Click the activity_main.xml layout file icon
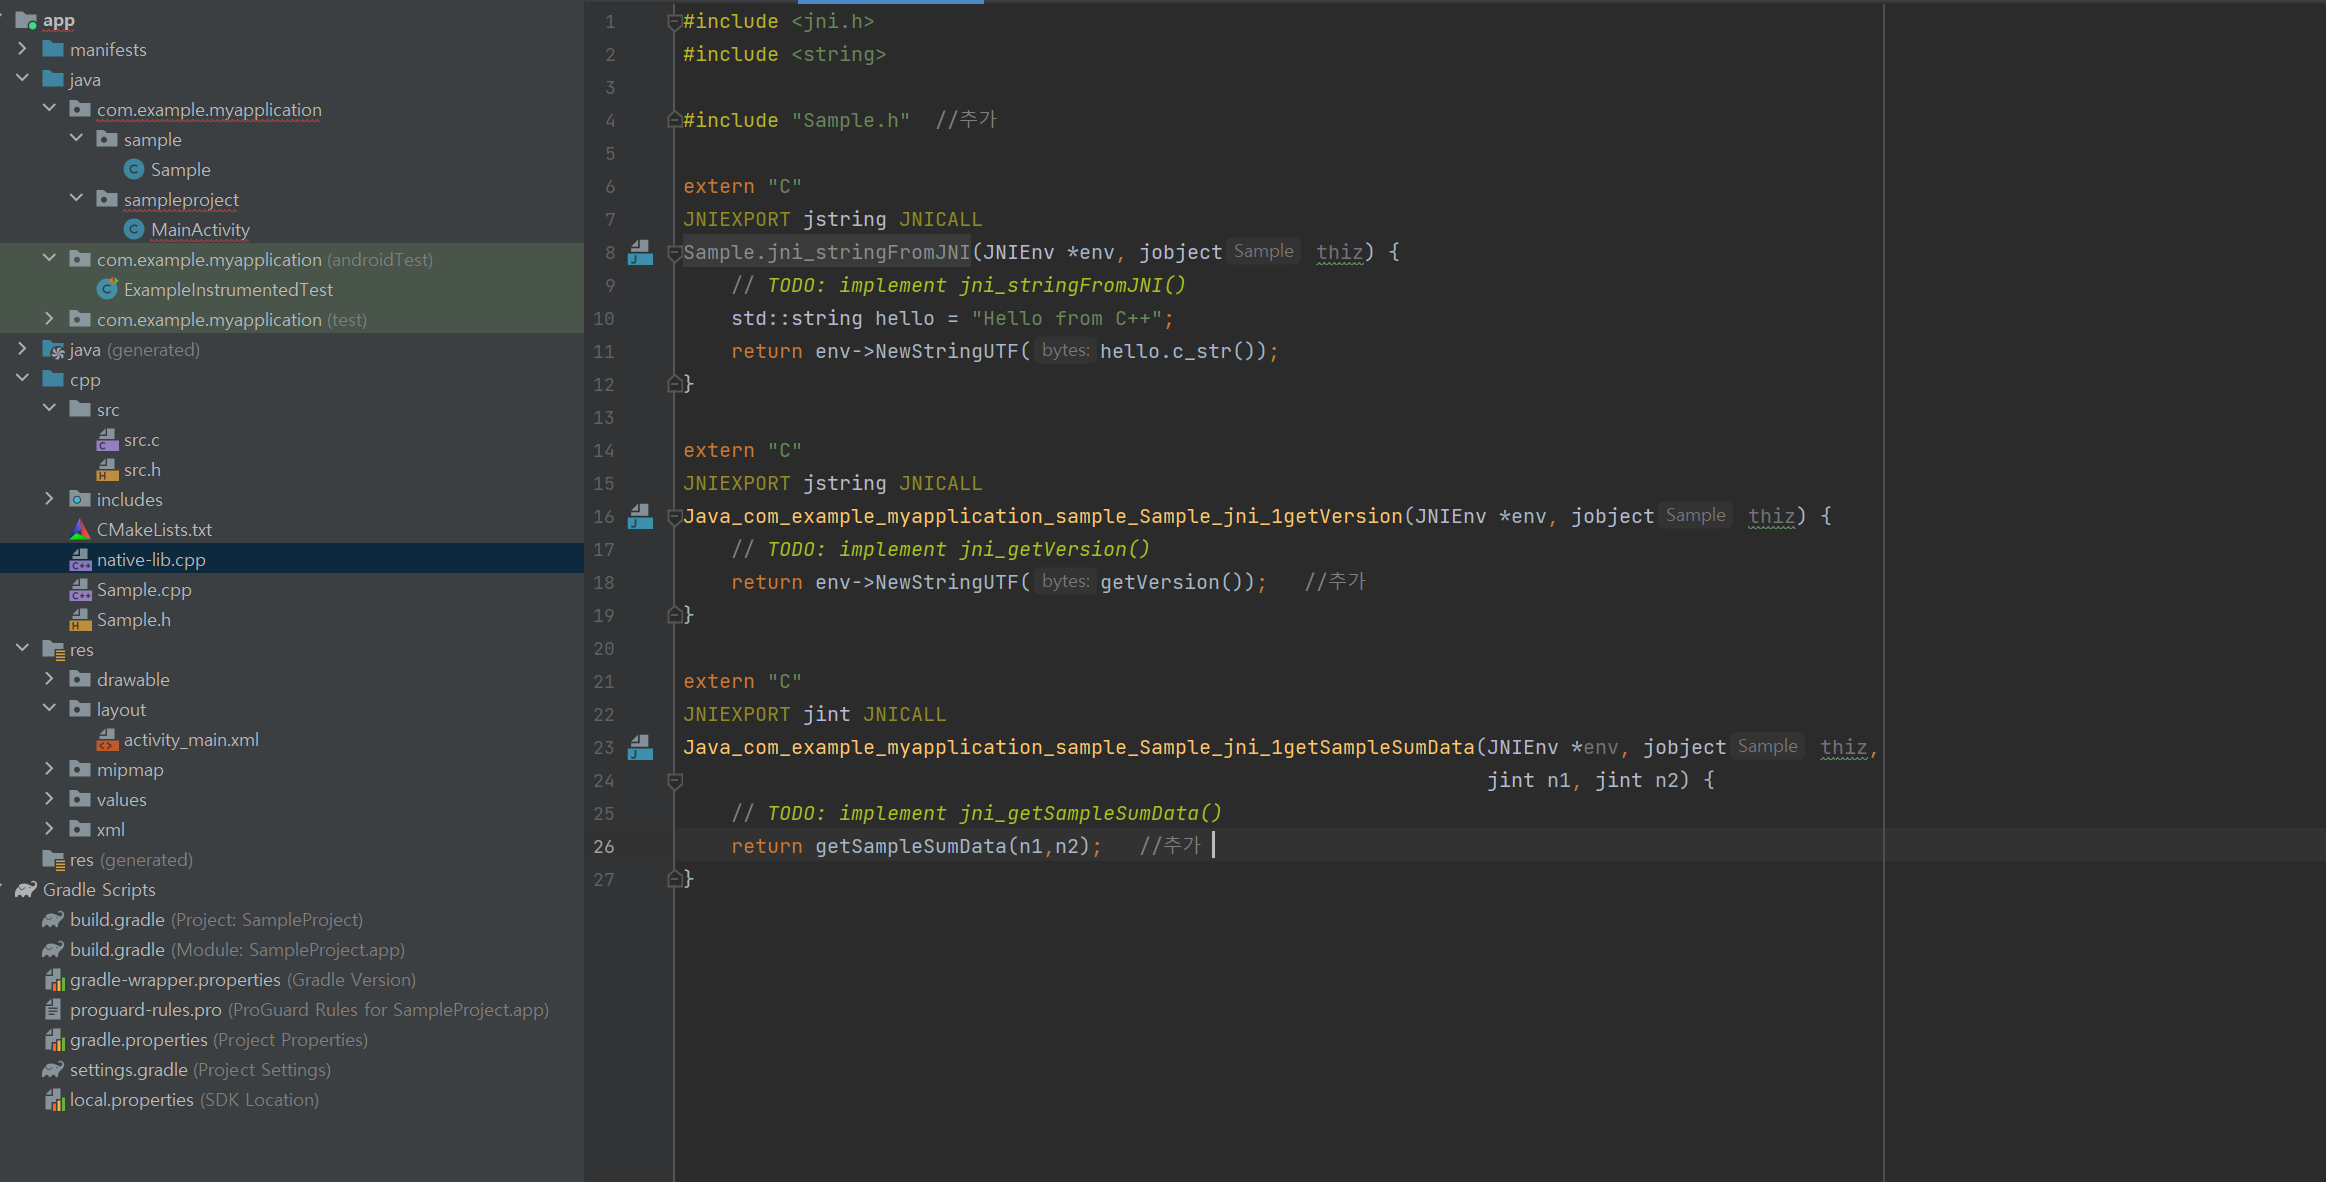 [107, 740]
